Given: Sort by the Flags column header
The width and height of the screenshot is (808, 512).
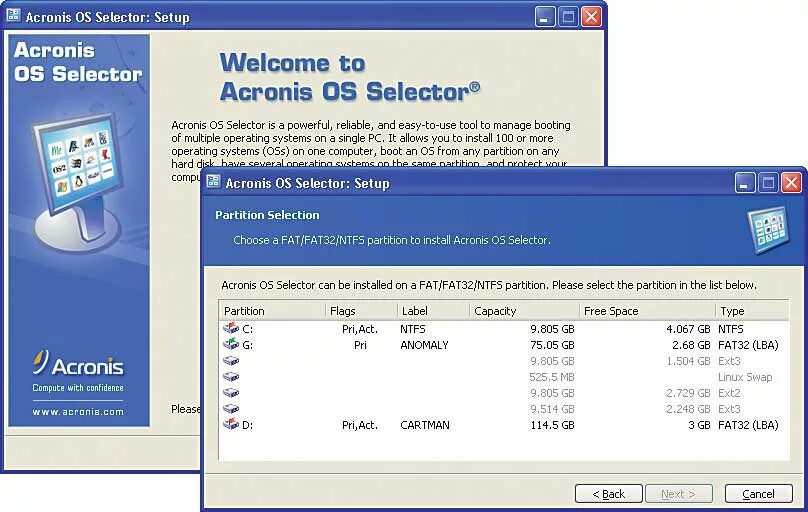Looking at the screenshot, I should tap(361, 311).
